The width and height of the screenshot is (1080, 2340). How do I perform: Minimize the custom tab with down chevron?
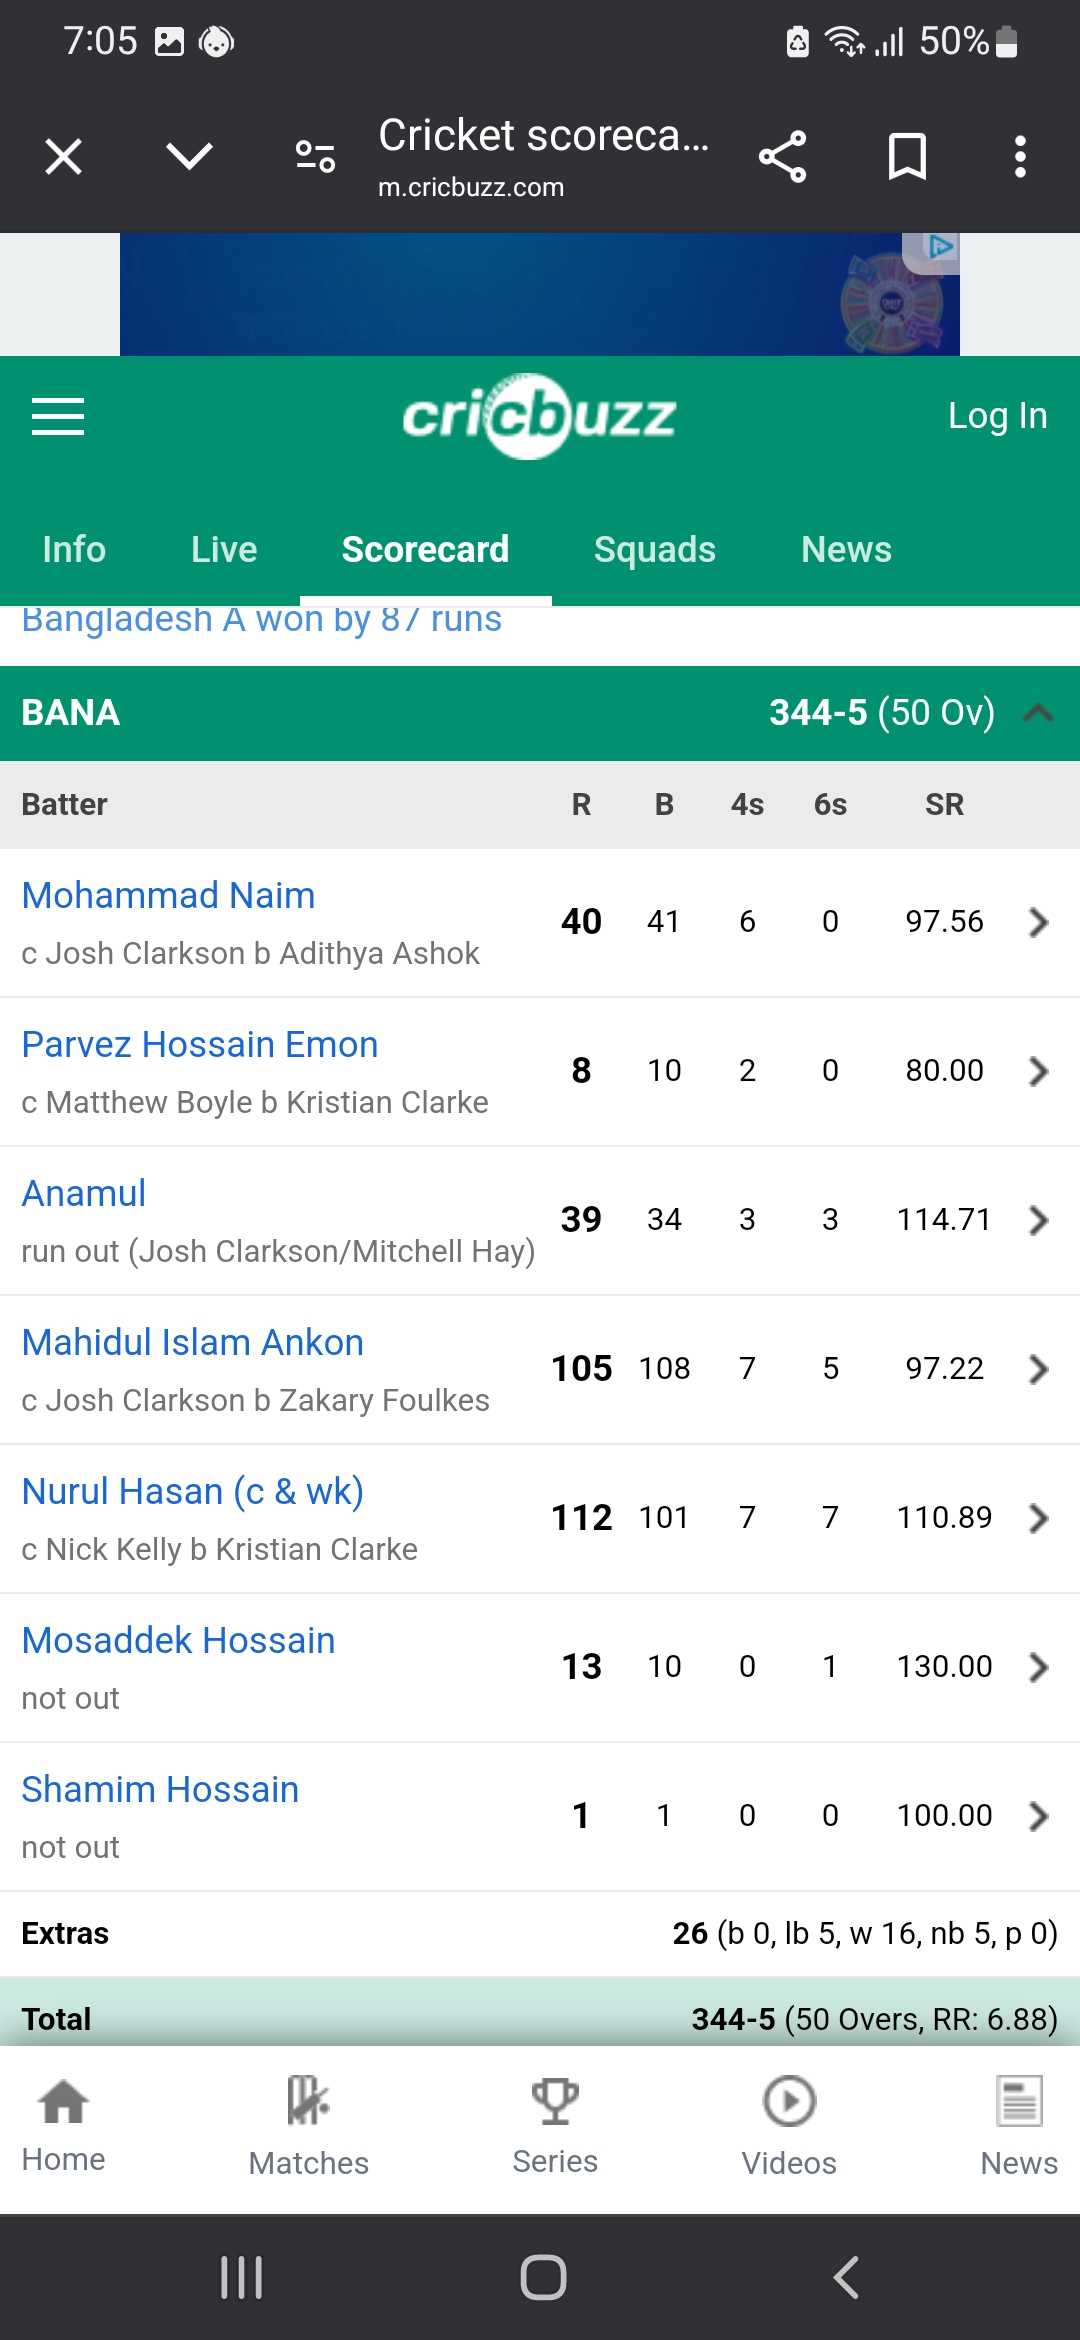[189, 157]
